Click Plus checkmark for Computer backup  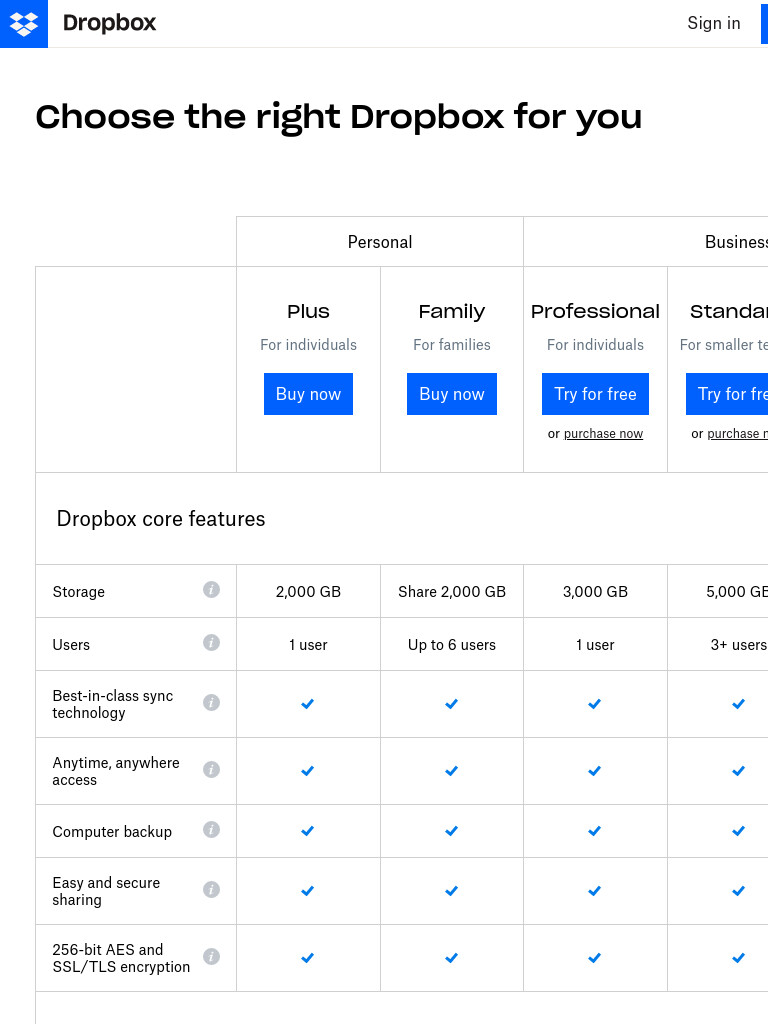308,831
